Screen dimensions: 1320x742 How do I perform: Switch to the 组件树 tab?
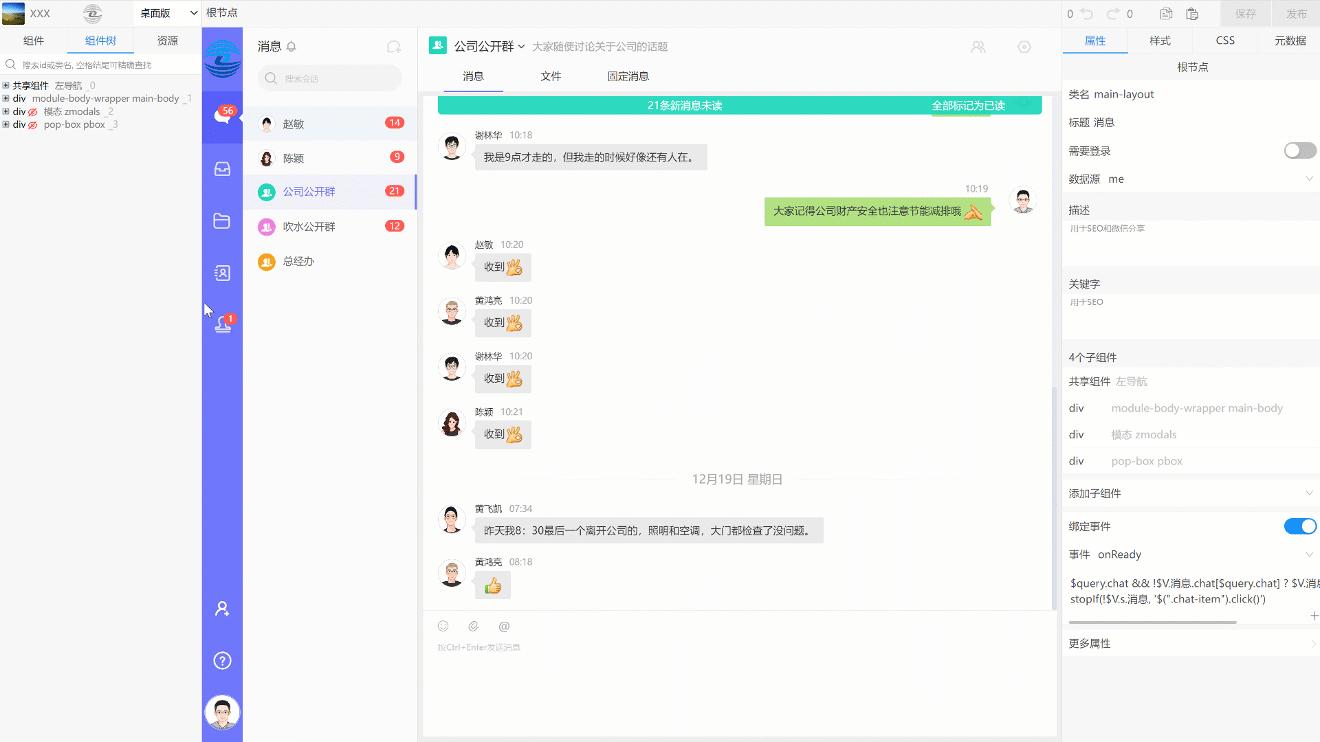coord(100,41)
